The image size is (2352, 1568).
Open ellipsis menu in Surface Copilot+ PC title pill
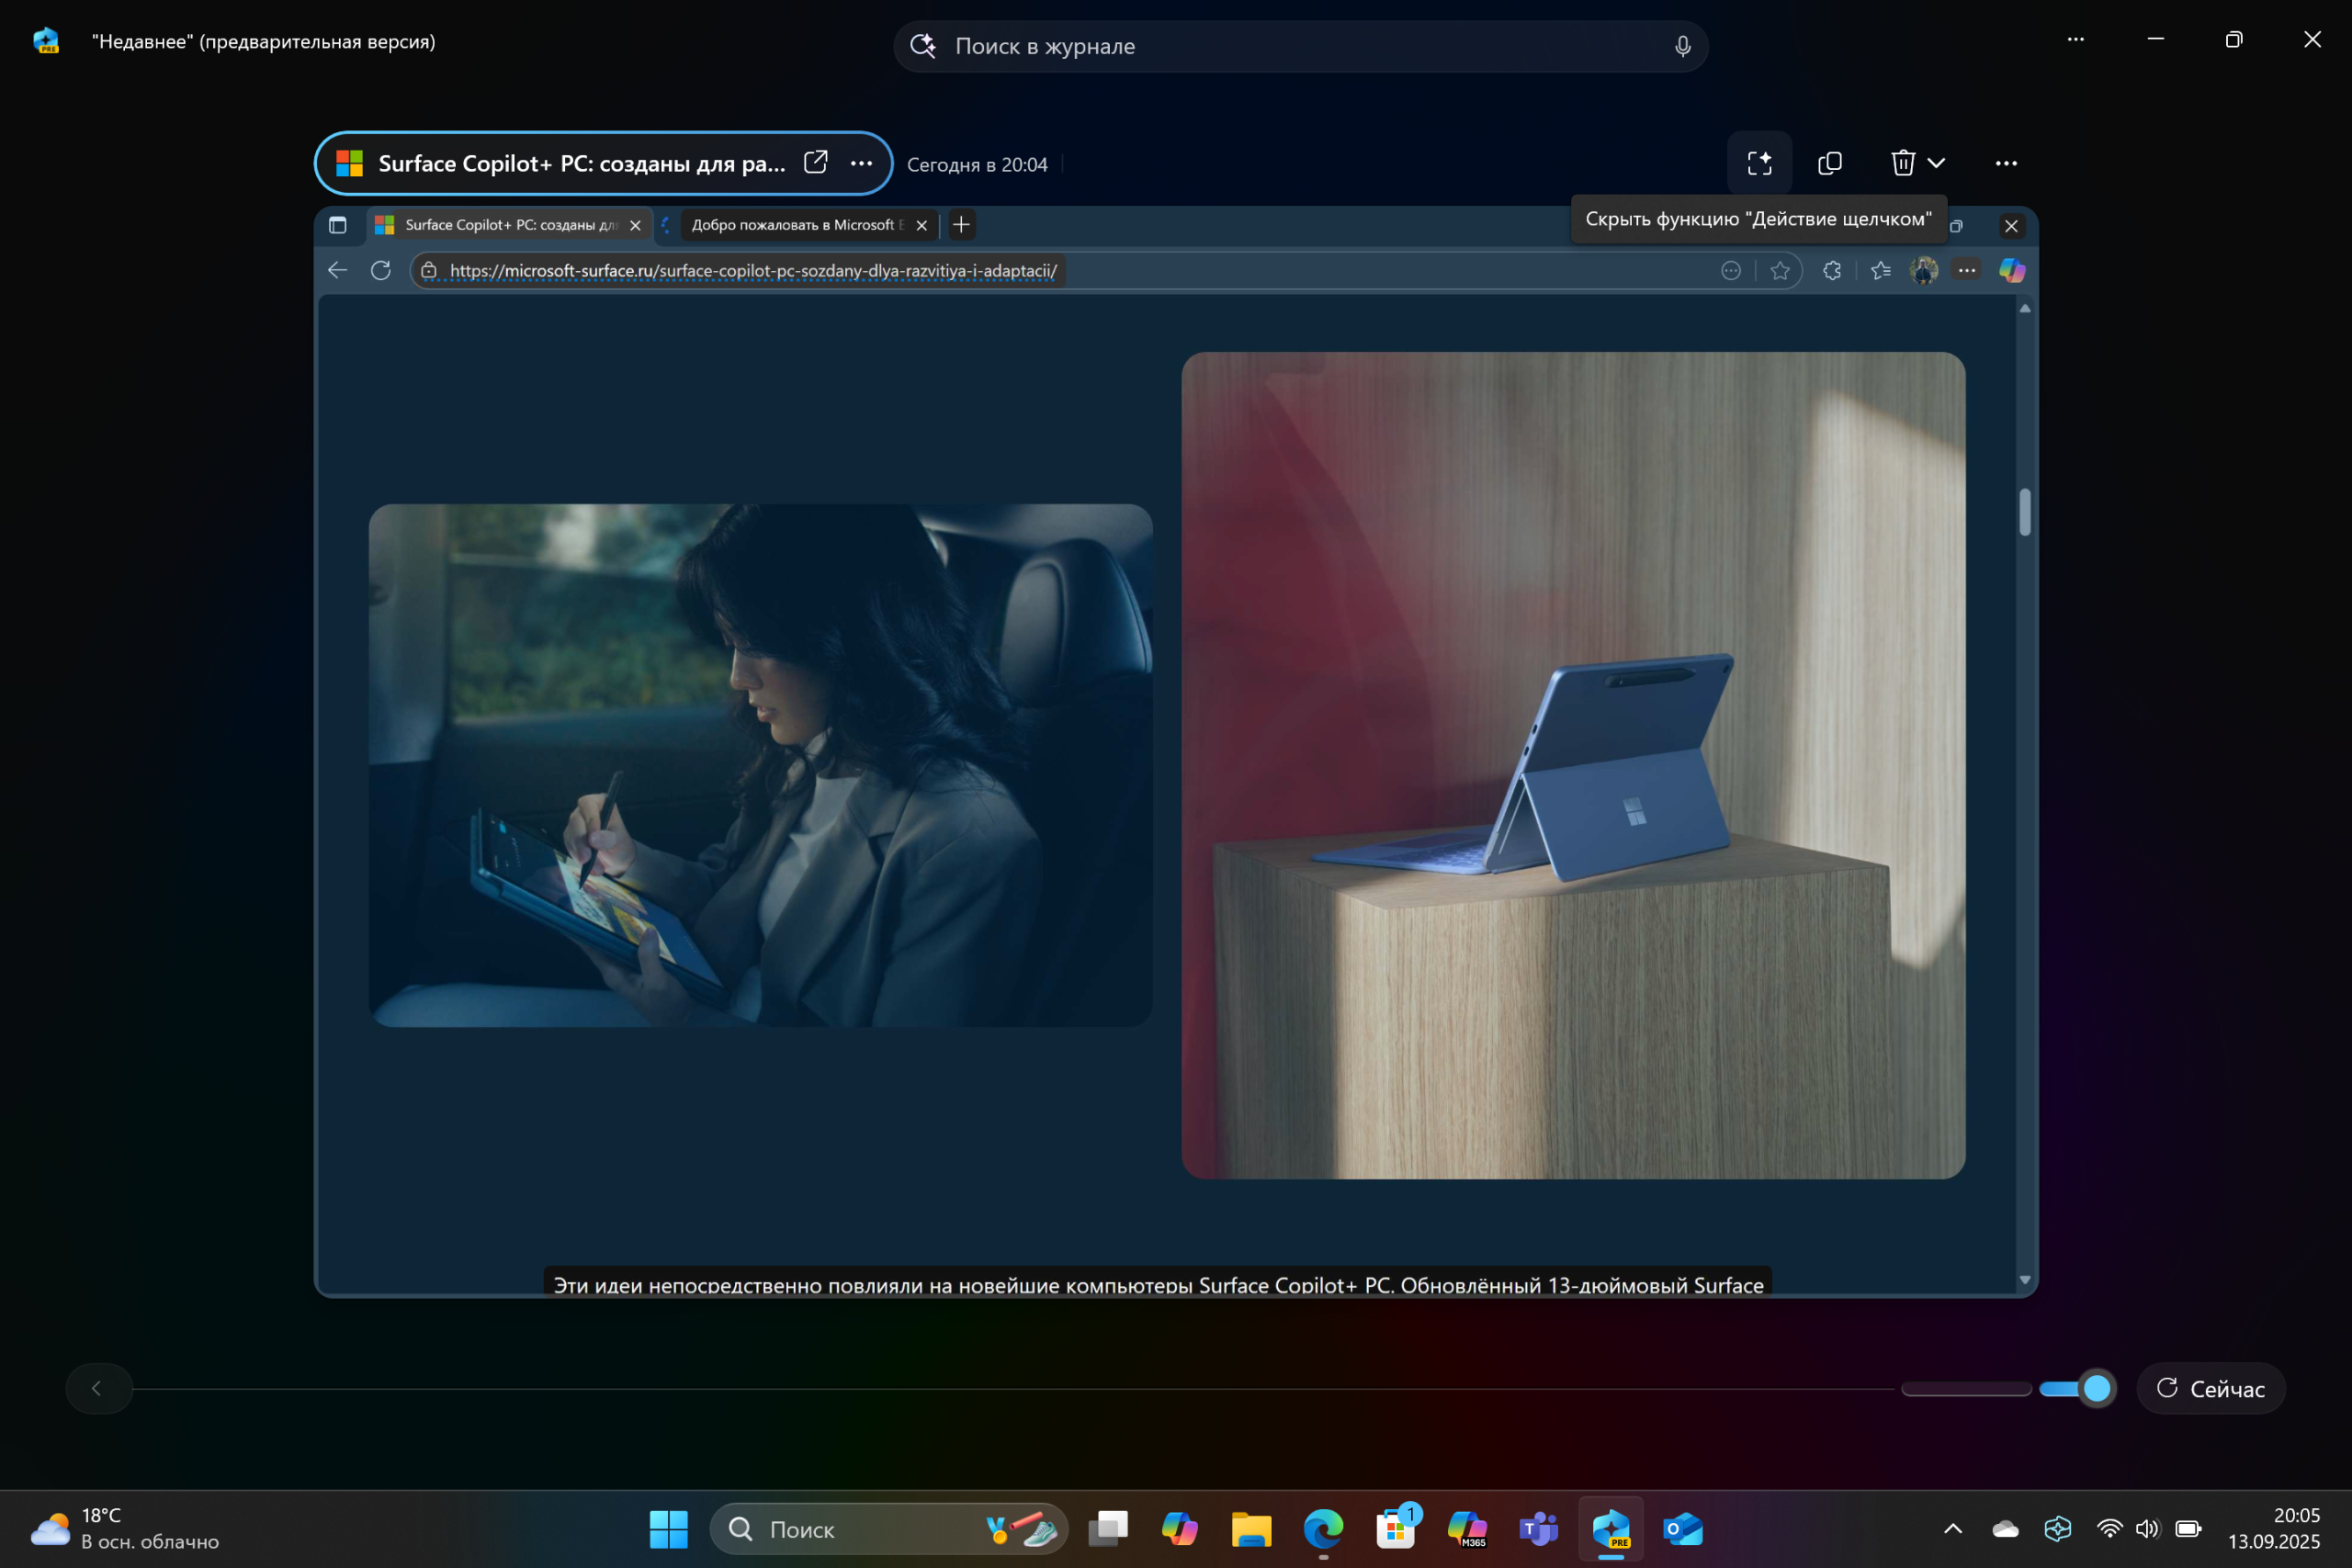point(861,163)
